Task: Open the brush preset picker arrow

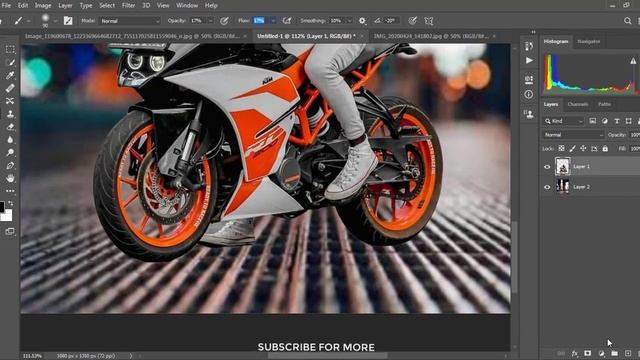Action: [x=55, y=21]
